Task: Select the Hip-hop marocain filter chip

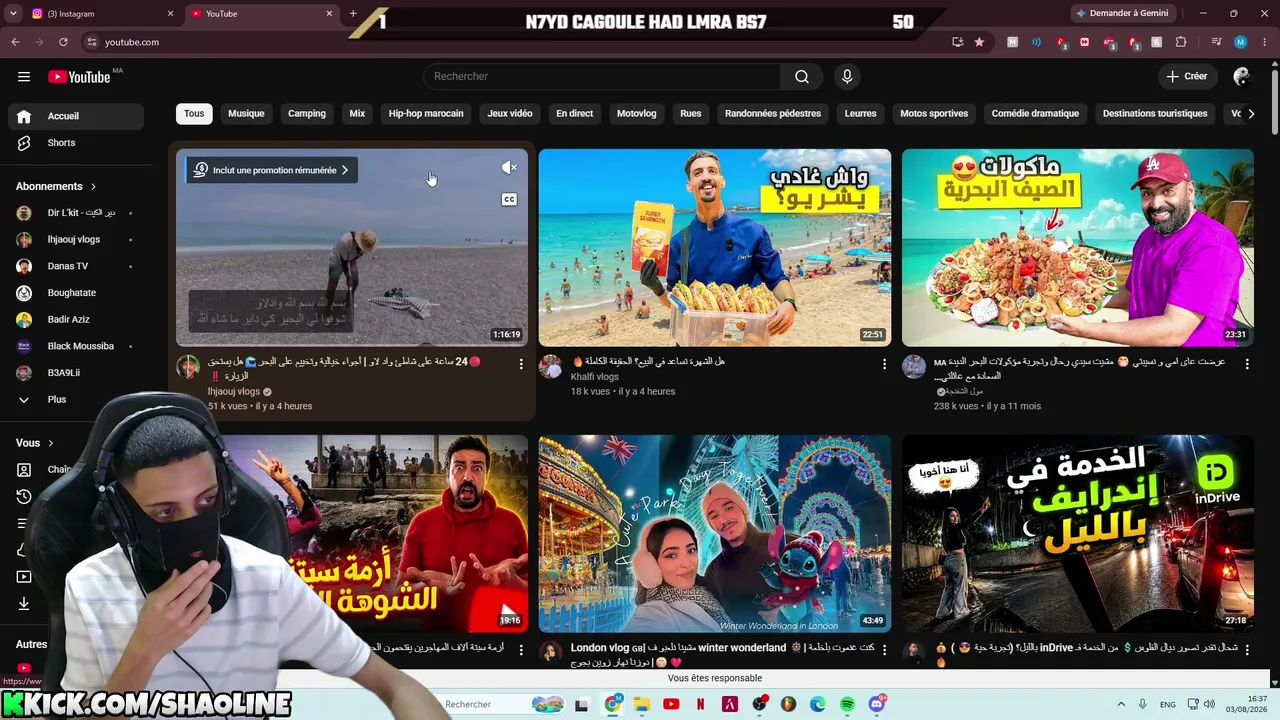Action: [x=426, y=114]
